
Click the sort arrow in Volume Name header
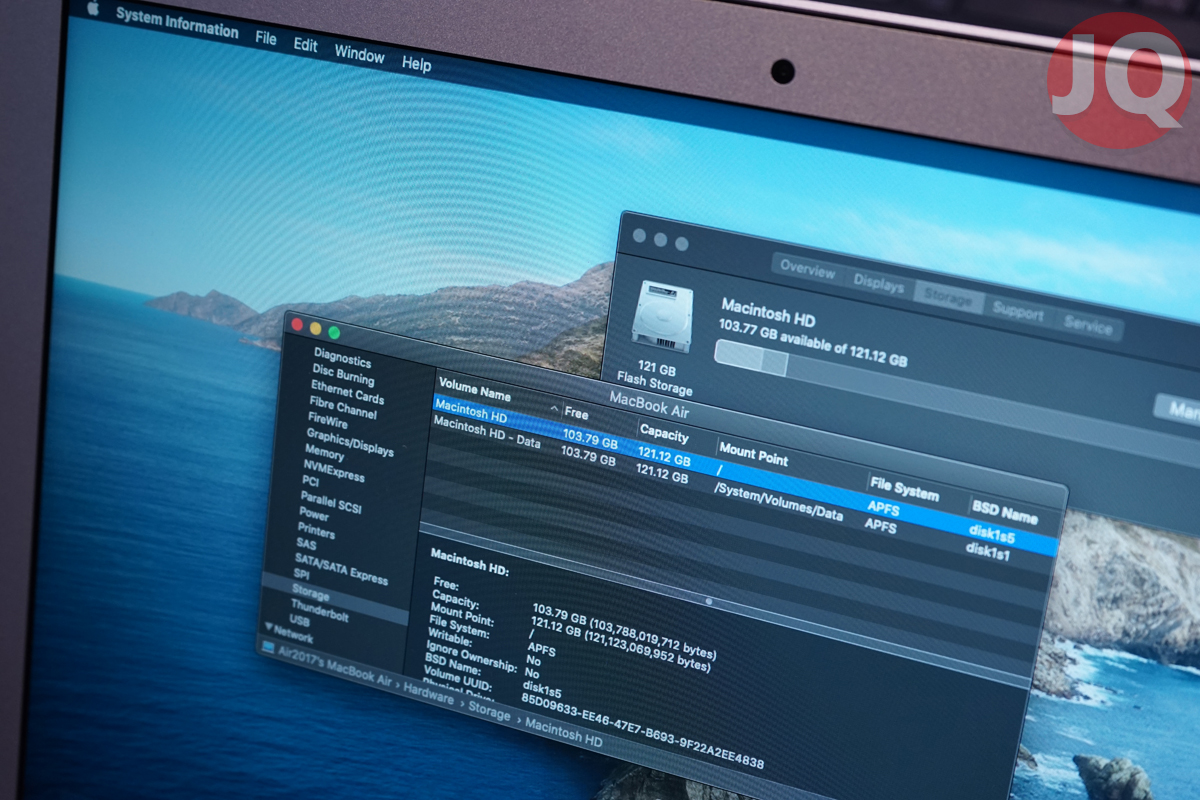coord(555,408)
